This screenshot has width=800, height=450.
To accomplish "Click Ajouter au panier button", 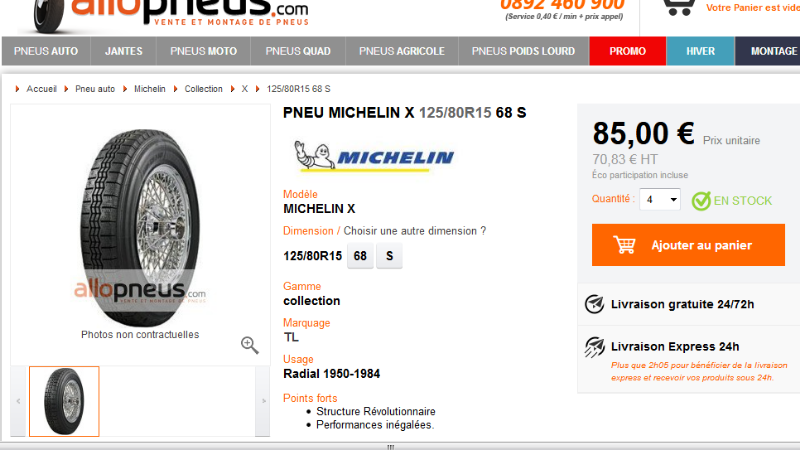I will point(688,245).
